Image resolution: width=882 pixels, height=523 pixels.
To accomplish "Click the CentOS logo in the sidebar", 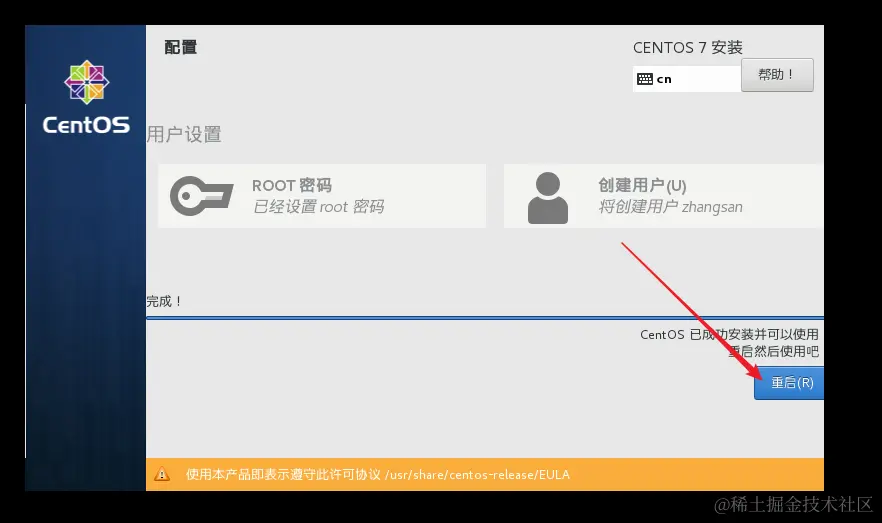I will (86, 97).
